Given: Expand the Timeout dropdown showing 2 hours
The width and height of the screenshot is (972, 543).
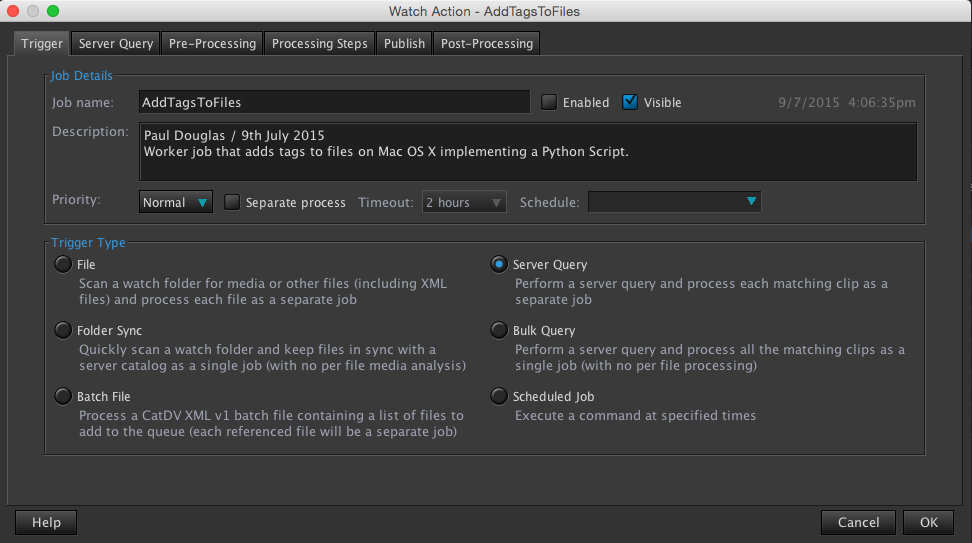Looking at the screenshot, I should [x=464, y=203].
